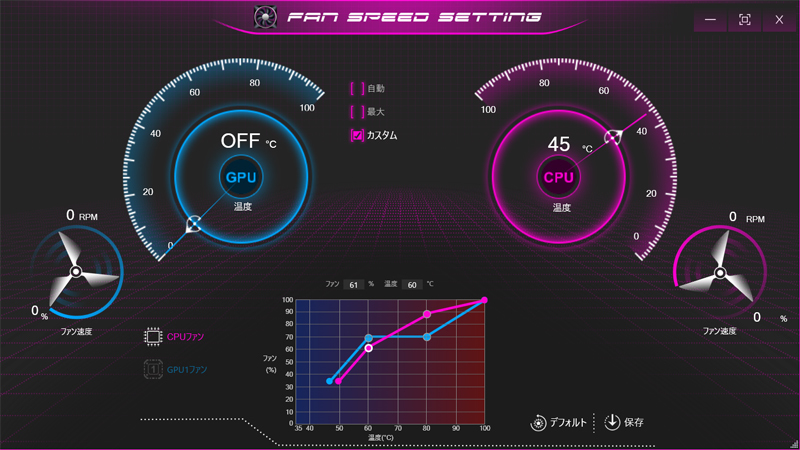Click the CPU gauge needle pointer
This screenshot has width=800, height=450.
(613, 137)
